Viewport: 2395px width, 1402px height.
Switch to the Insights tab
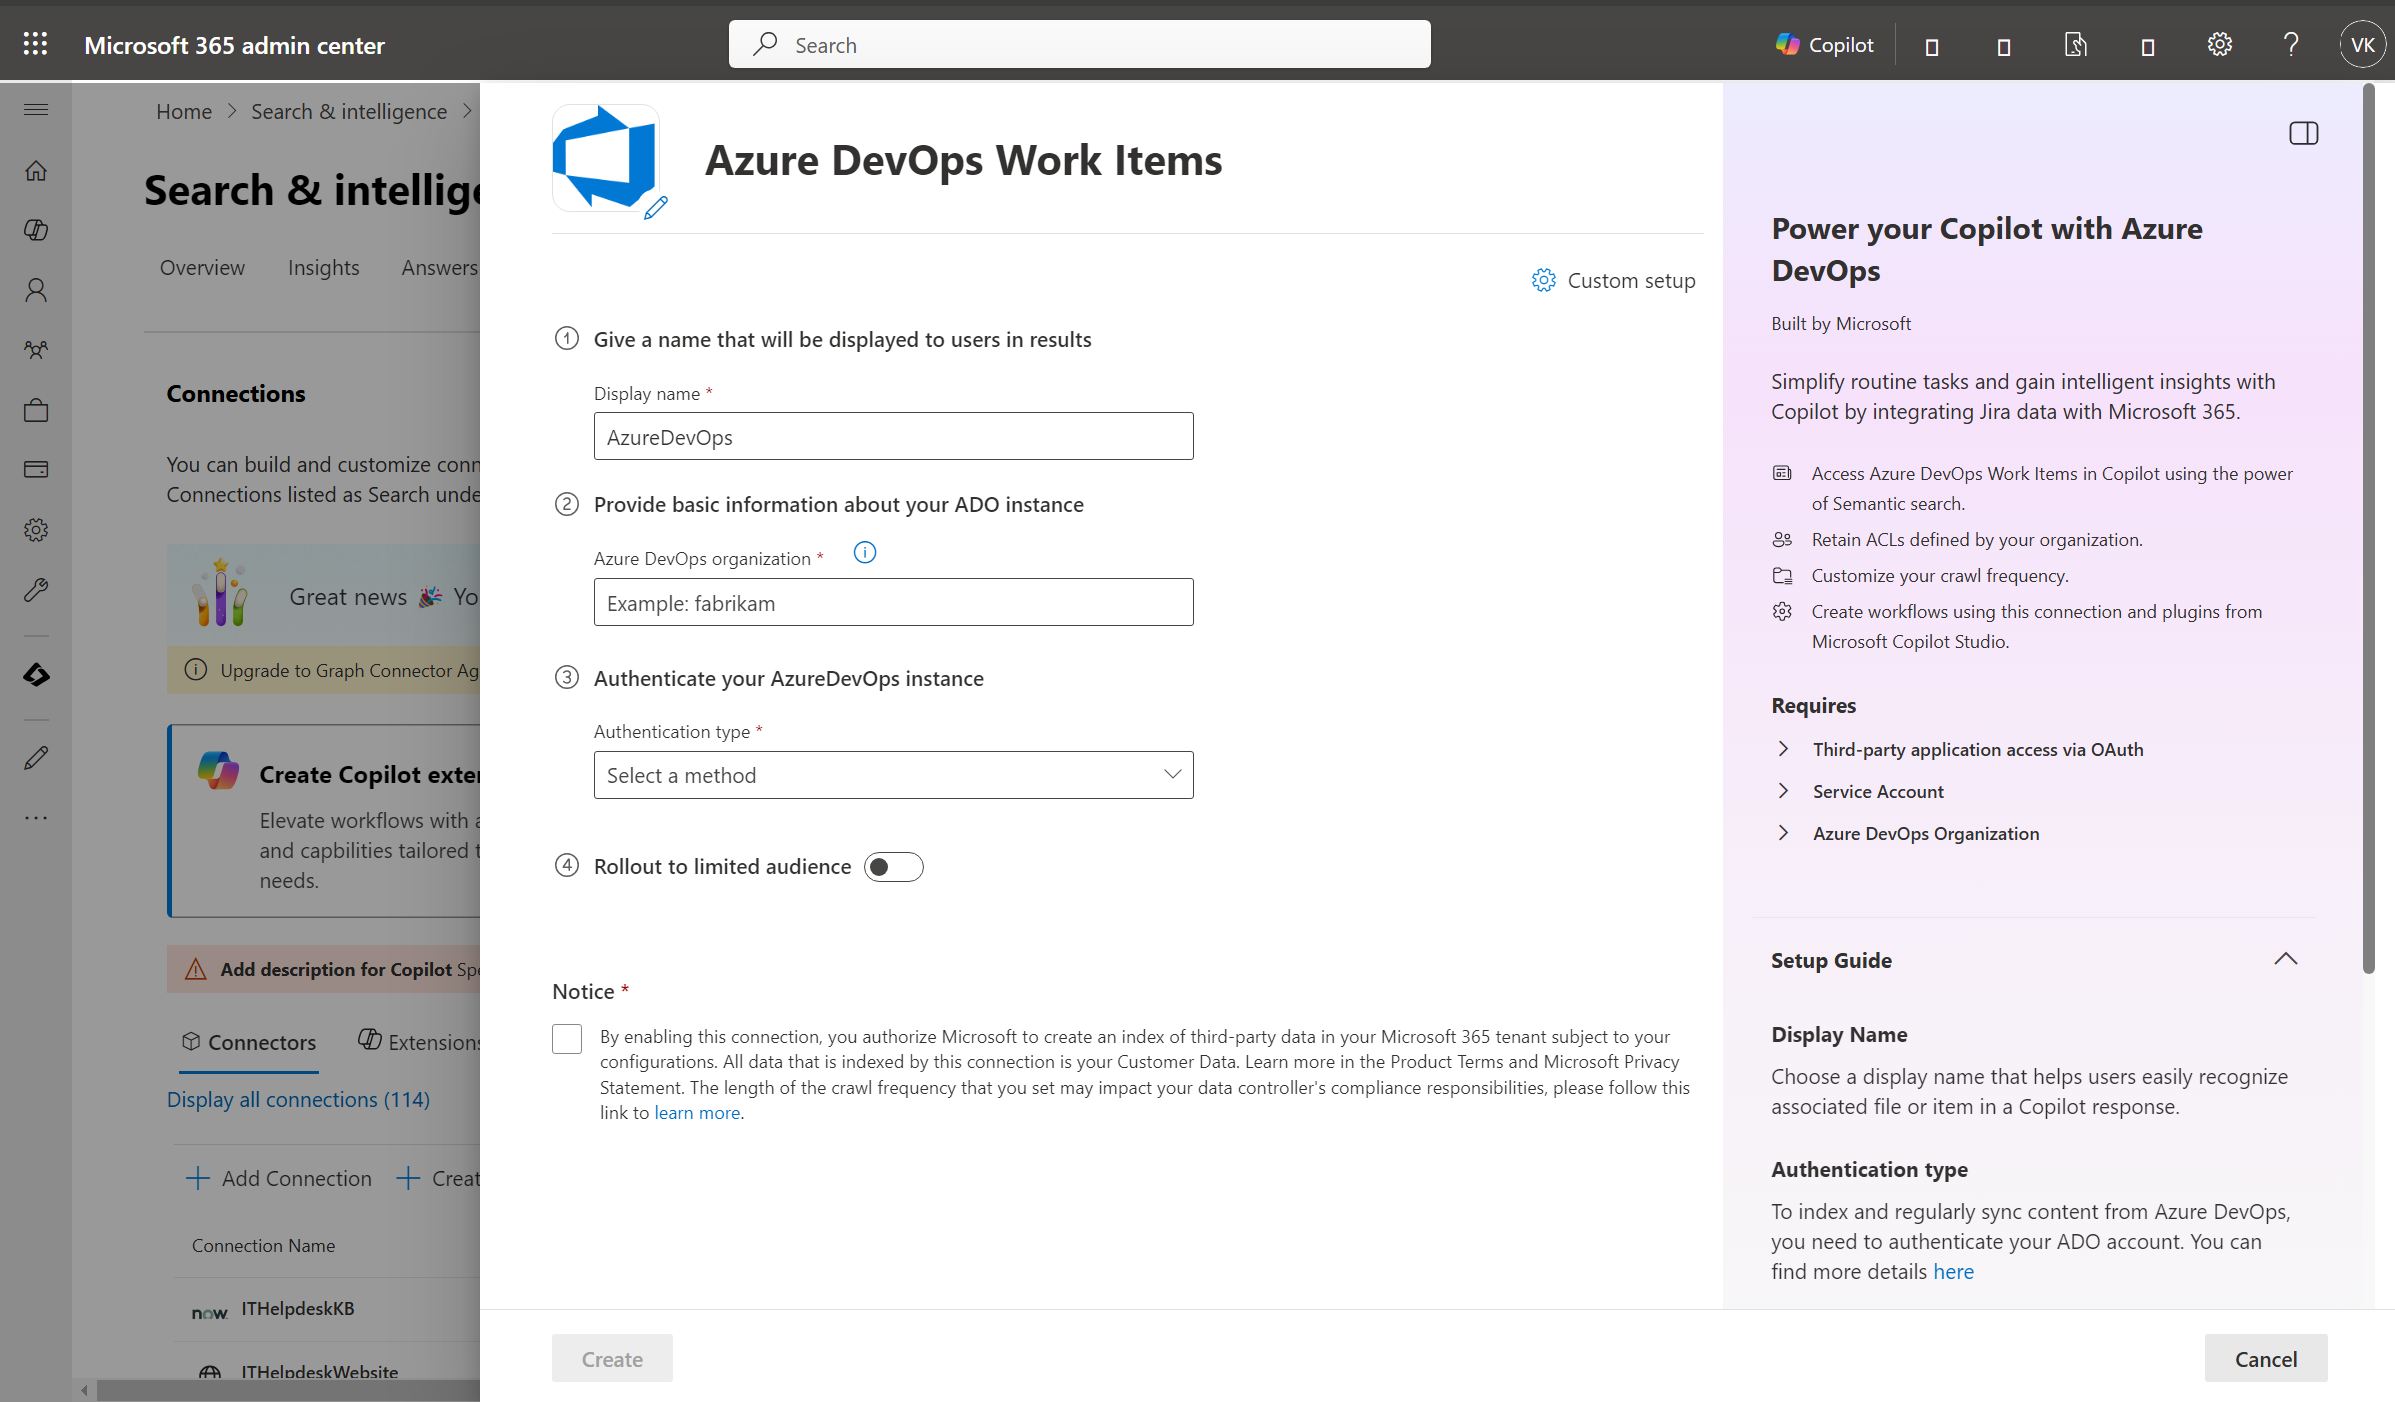(323, 267)
